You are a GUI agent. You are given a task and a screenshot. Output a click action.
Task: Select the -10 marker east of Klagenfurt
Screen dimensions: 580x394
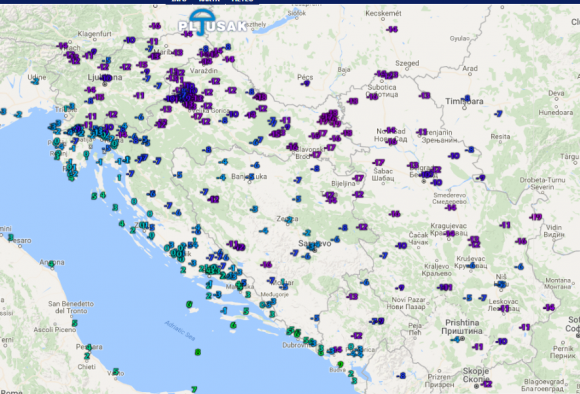pos(129,40)
